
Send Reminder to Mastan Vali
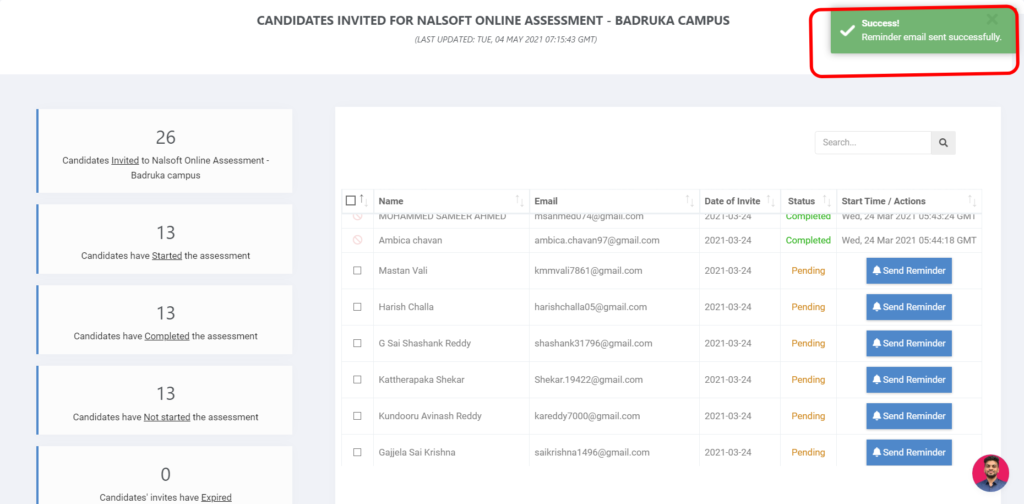[909, 271]
